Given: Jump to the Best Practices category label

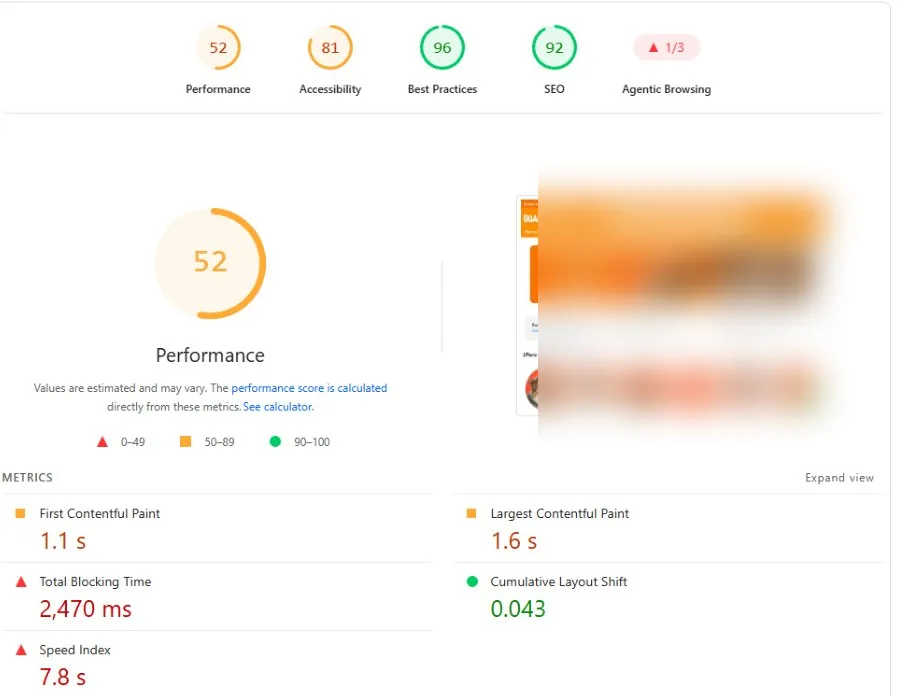Looking at the screenshot, I should click(x=442, y=89).
